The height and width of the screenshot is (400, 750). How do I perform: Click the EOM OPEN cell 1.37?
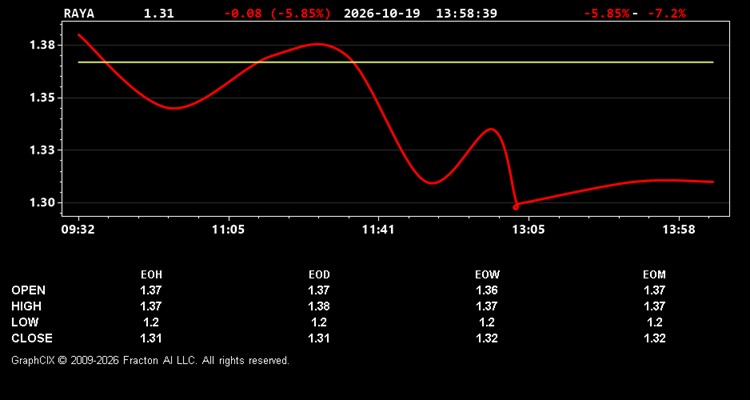654,290
